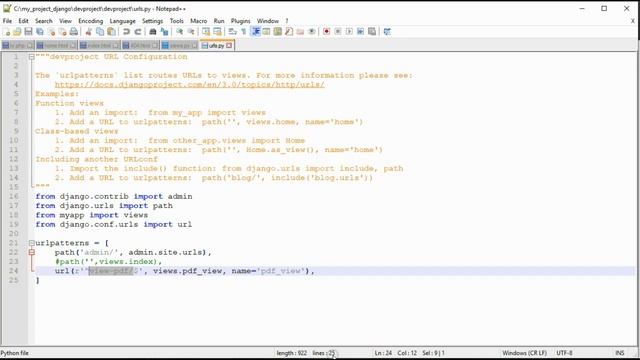Open the Run menu
The width and height of the screenshot is (640, 360).
(219, 21)
